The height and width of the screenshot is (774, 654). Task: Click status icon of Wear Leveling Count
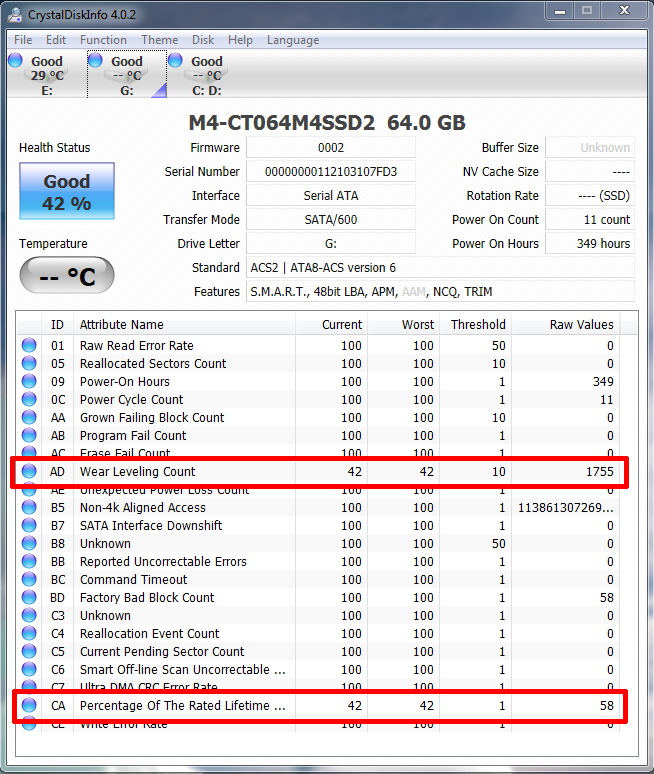point(29,471)
